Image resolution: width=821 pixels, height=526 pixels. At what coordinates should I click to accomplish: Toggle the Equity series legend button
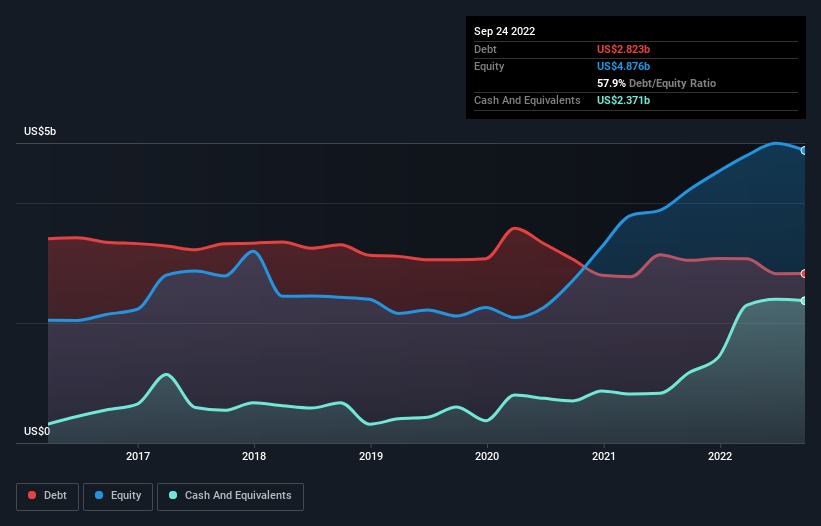(118, 496)
